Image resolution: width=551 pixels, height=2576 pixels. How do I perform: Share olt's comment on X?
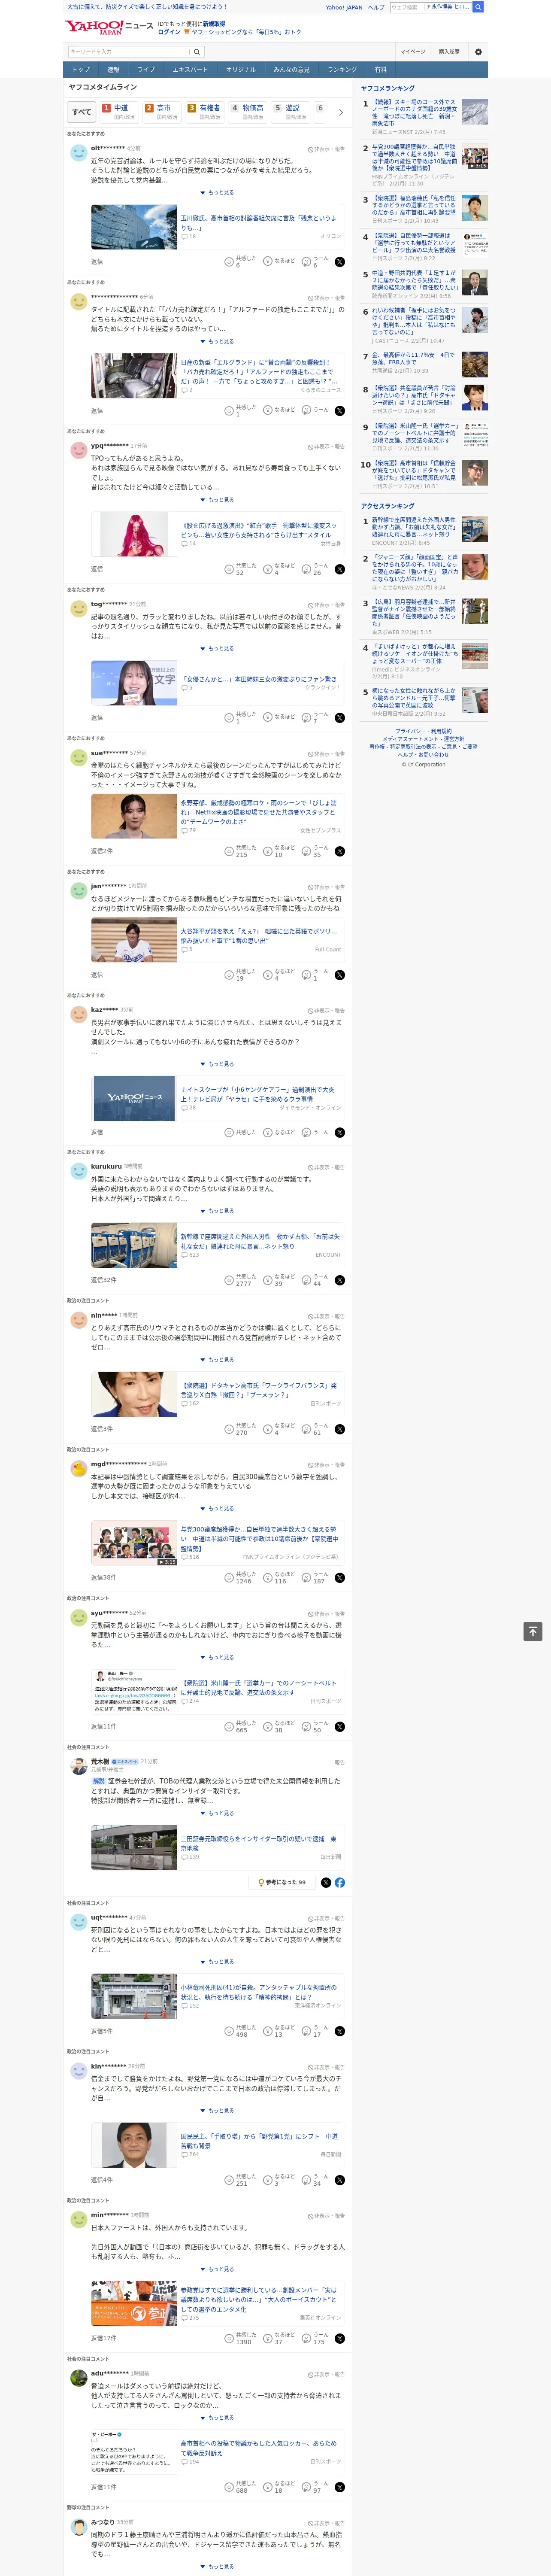(x=340, y=262)
